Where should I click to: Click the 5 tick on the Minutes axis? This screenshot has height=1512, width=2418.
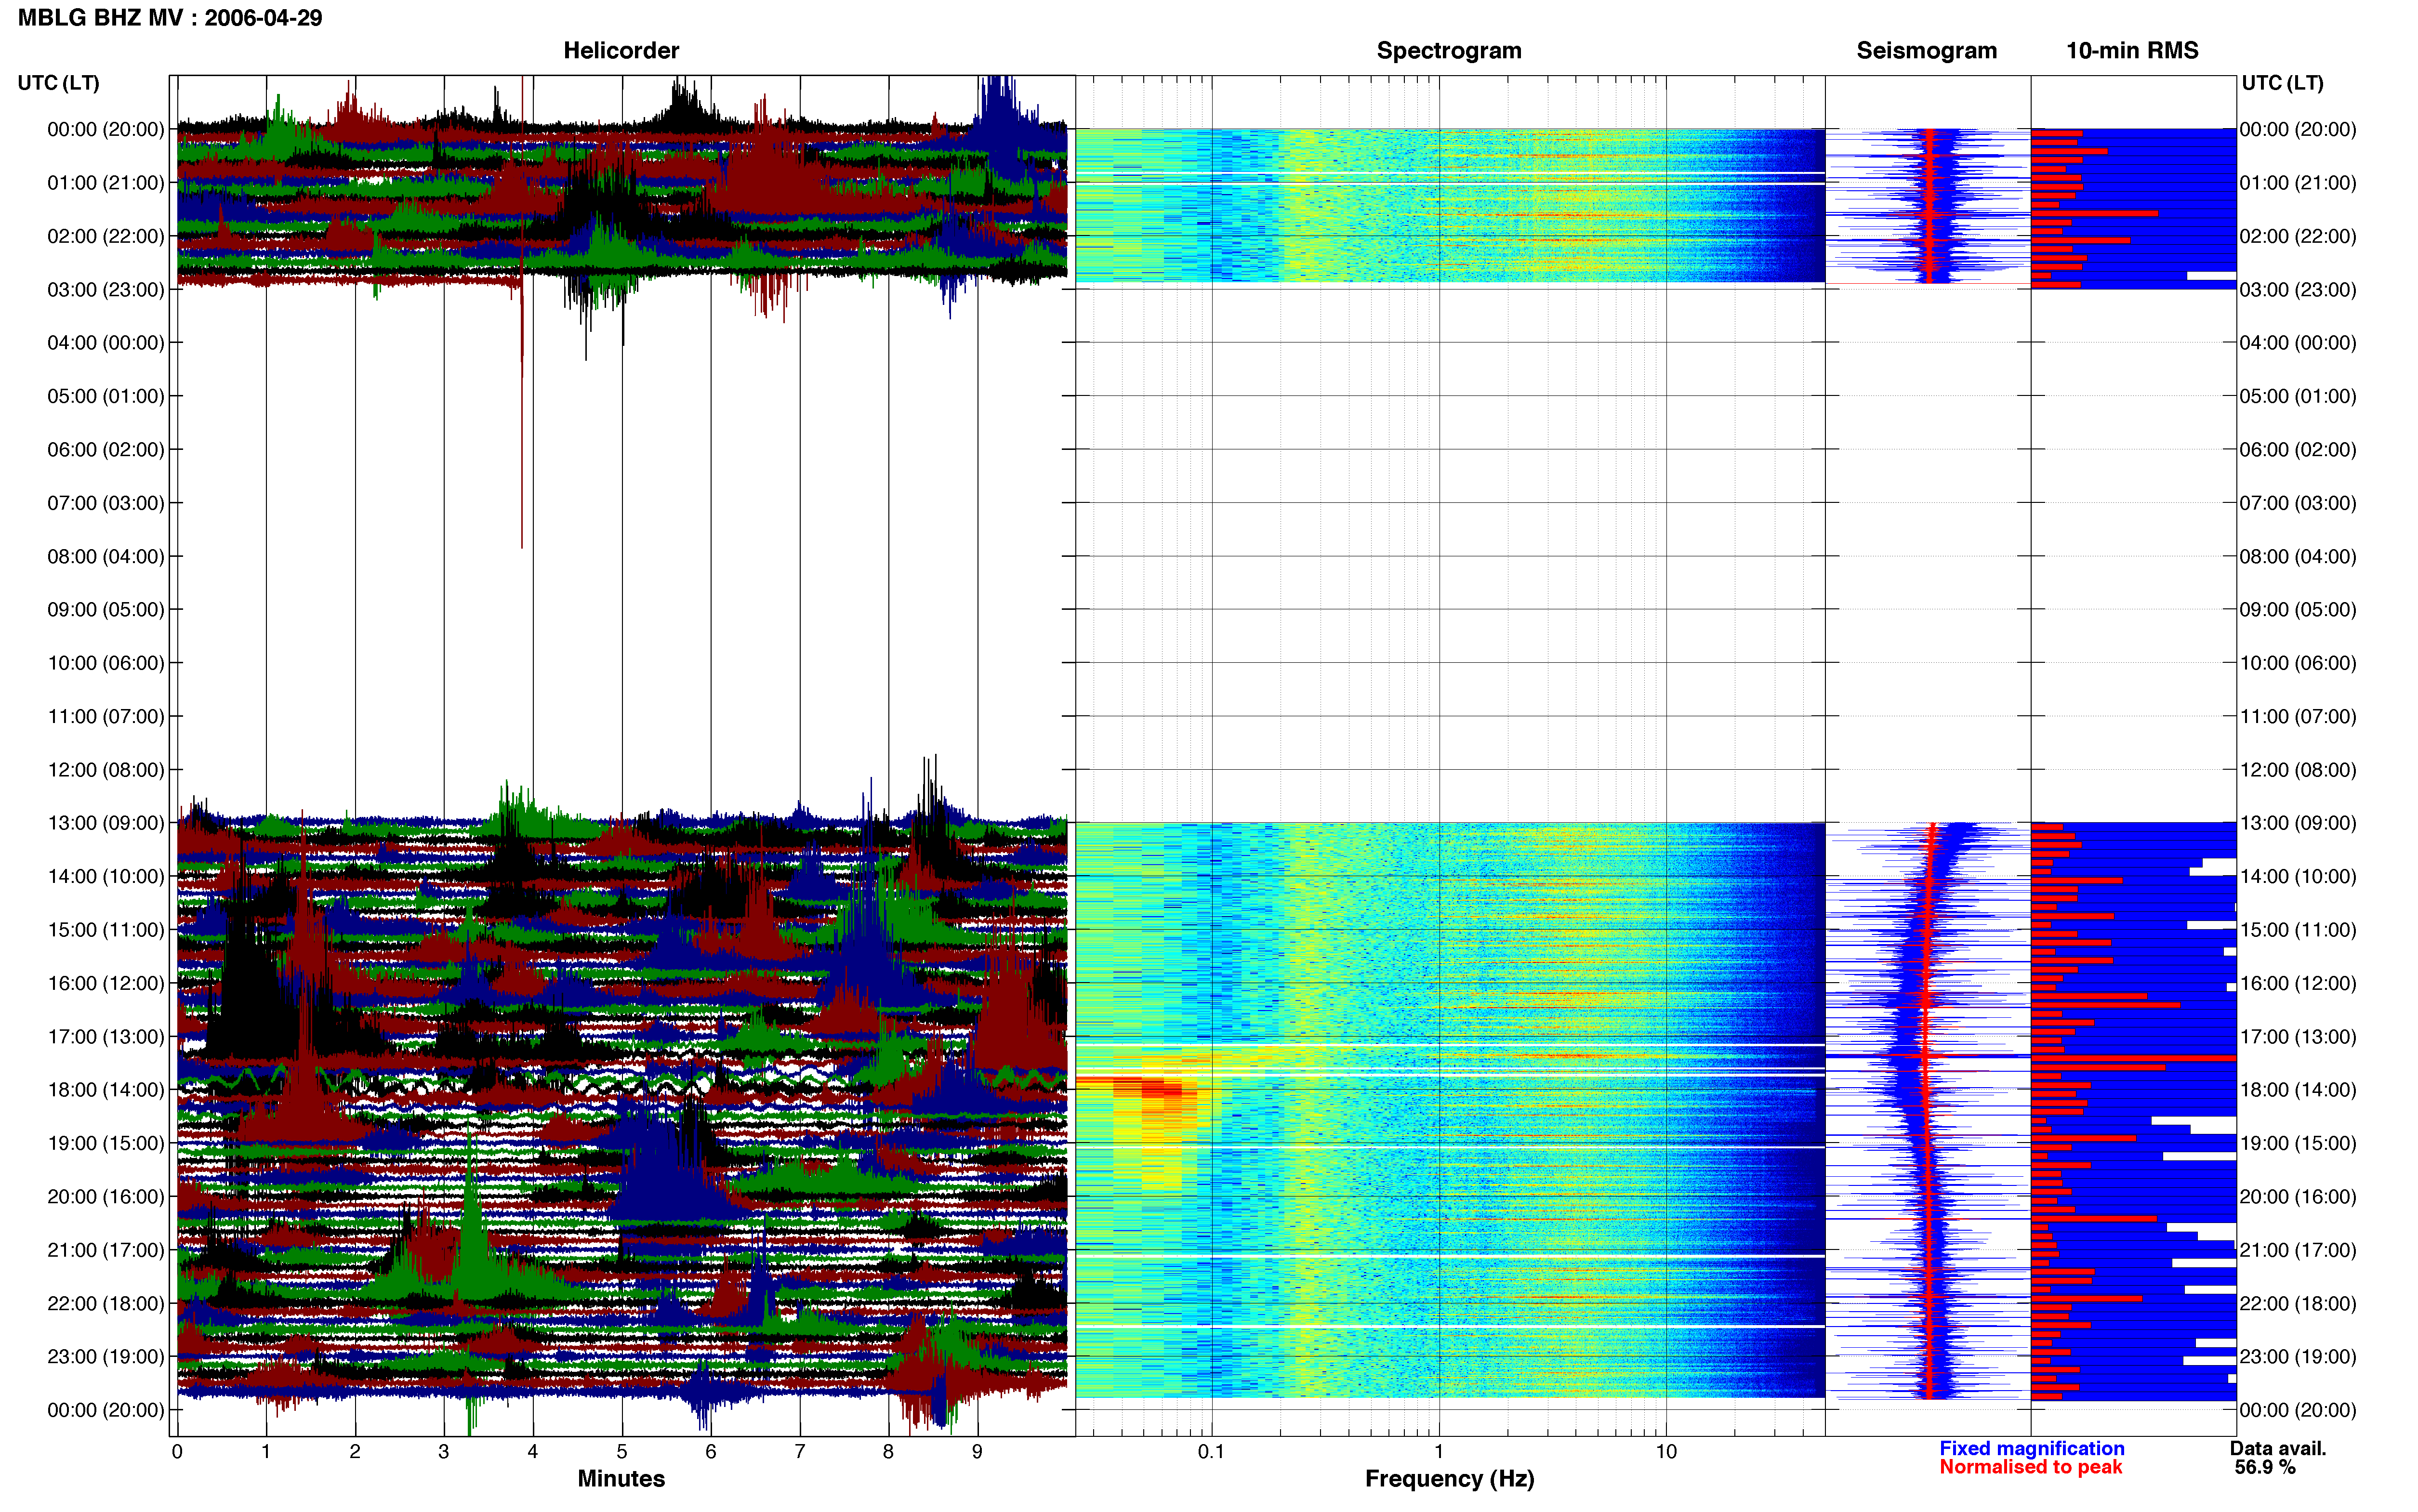622,1451
